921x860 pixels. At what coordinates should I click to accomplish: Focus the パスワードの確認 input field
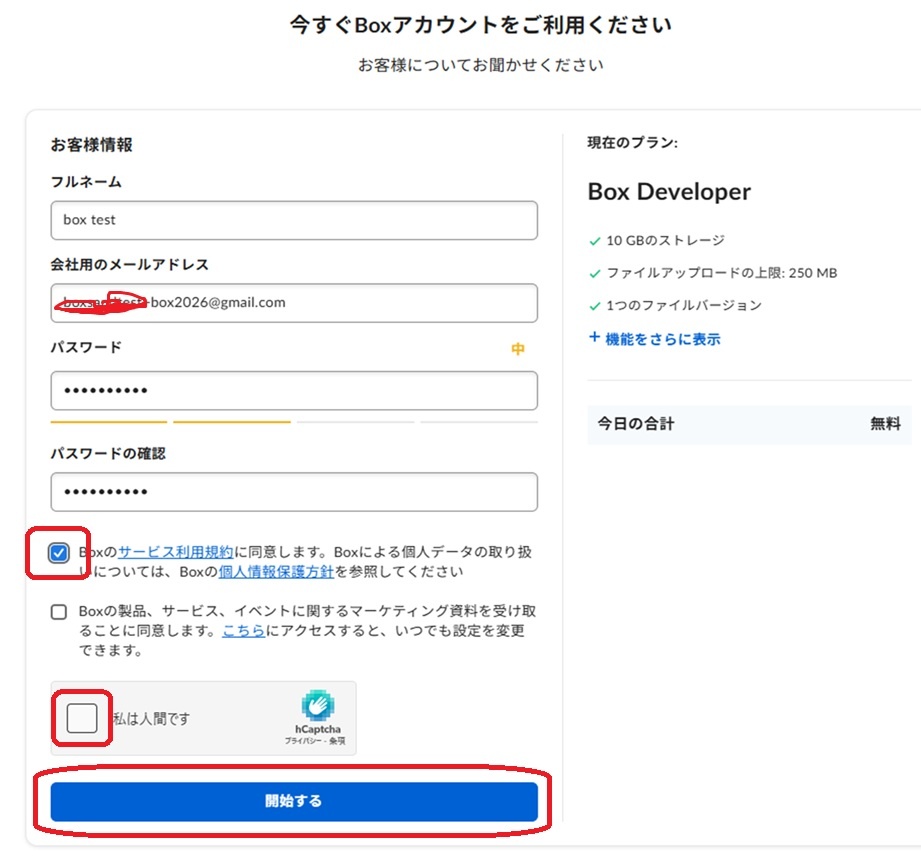pos(294,492)
